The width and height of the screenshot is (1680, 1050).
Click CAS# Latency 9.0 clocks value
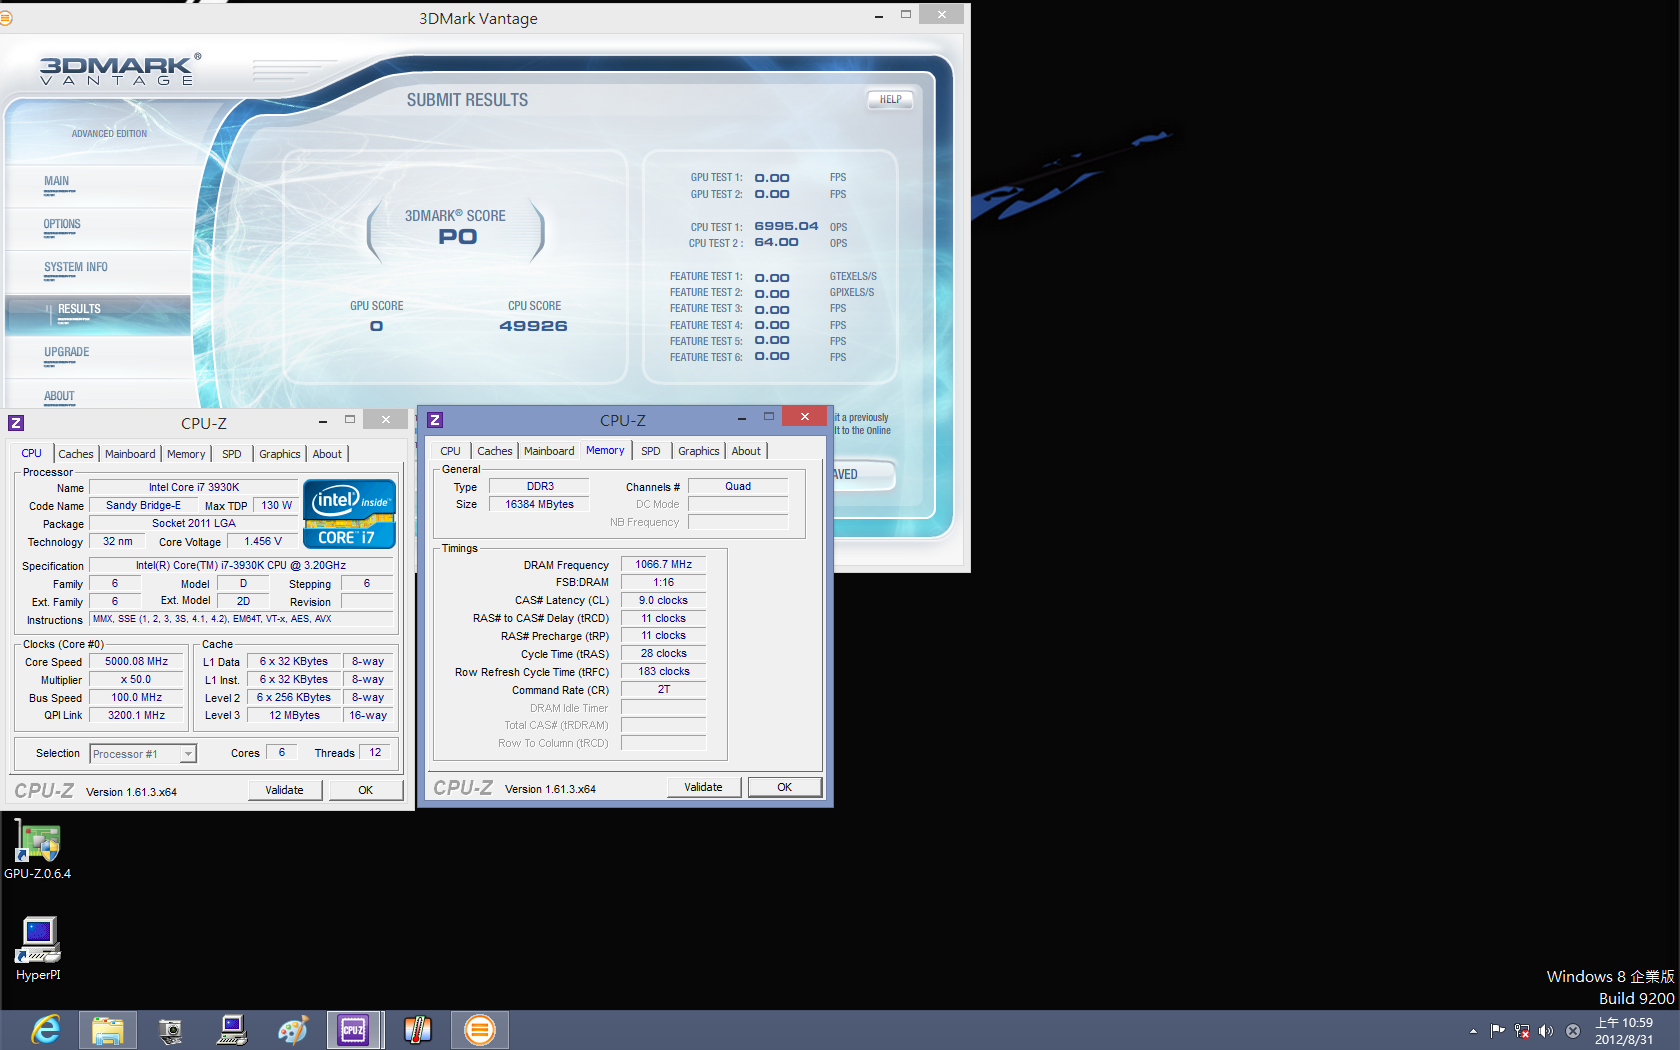coord(664,600)
